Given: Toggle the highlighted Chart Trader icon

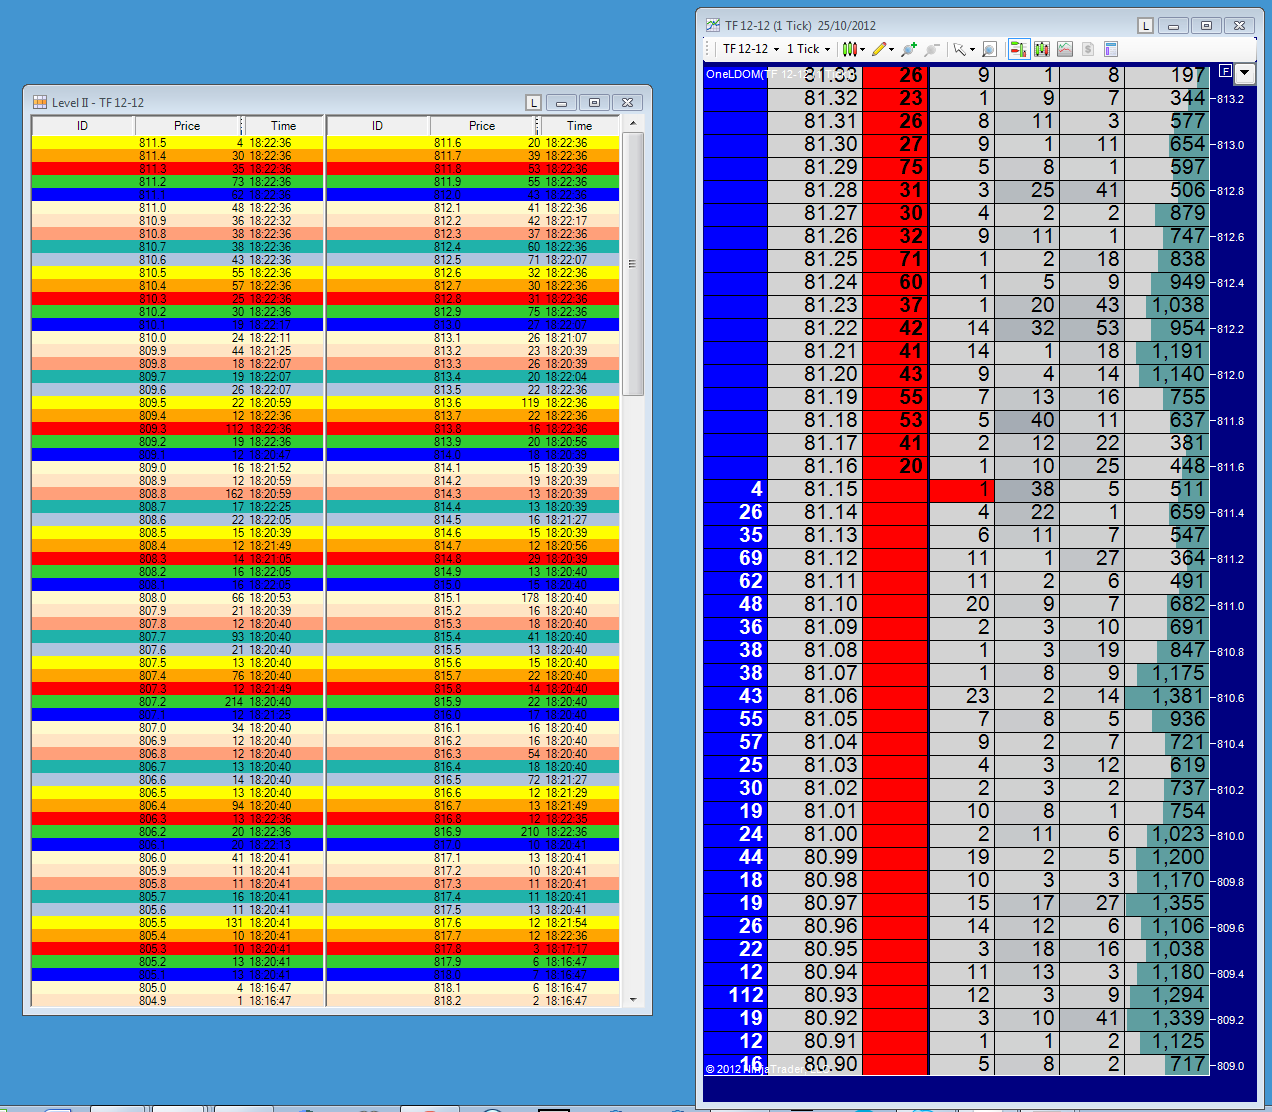Looking at the screenshot, I should (x=1019, y=49).
